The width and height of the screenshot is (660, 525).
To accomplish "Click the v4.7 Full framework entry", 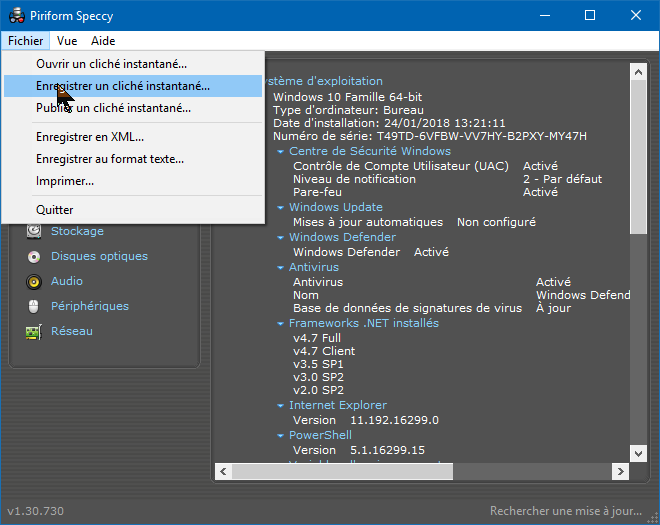I will click(317, 338).
